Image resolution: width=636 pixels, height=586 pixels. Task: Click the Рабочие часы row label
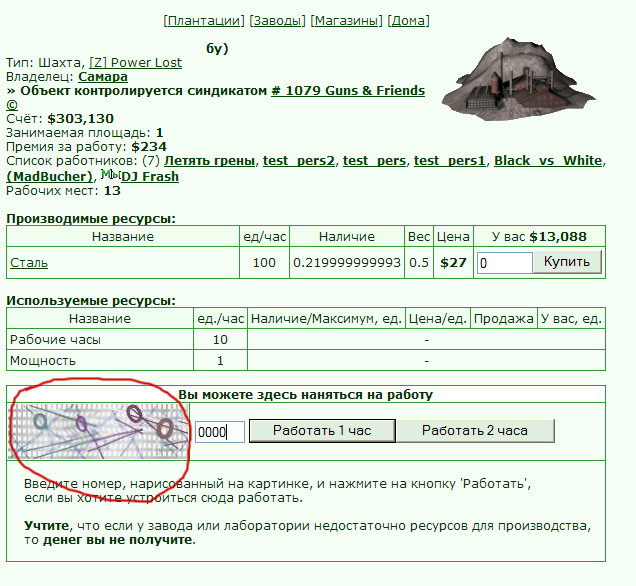(x=55, y=340)
